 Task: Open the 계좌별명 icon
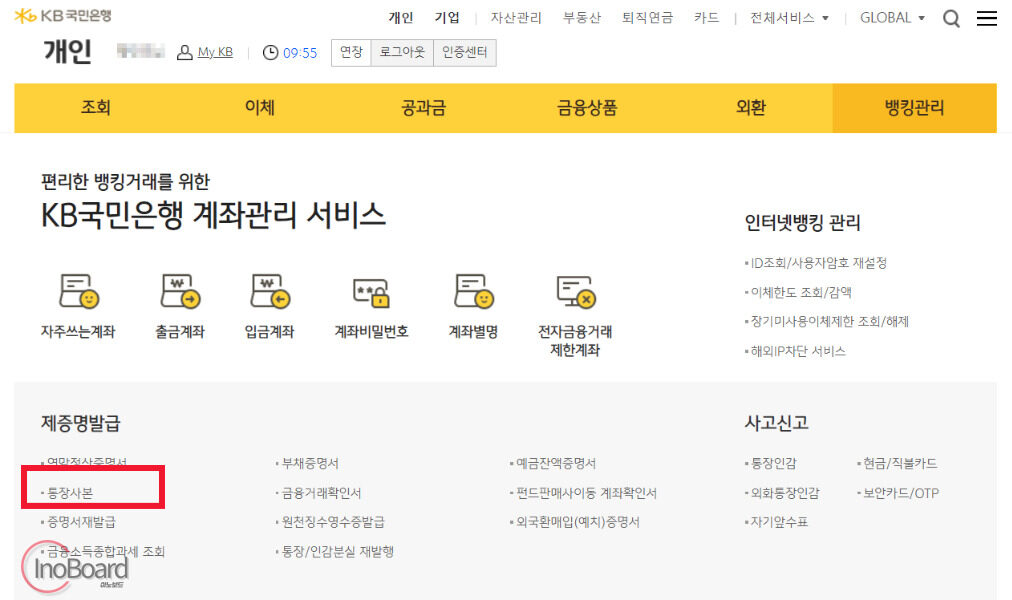click(x=474, y=292)
